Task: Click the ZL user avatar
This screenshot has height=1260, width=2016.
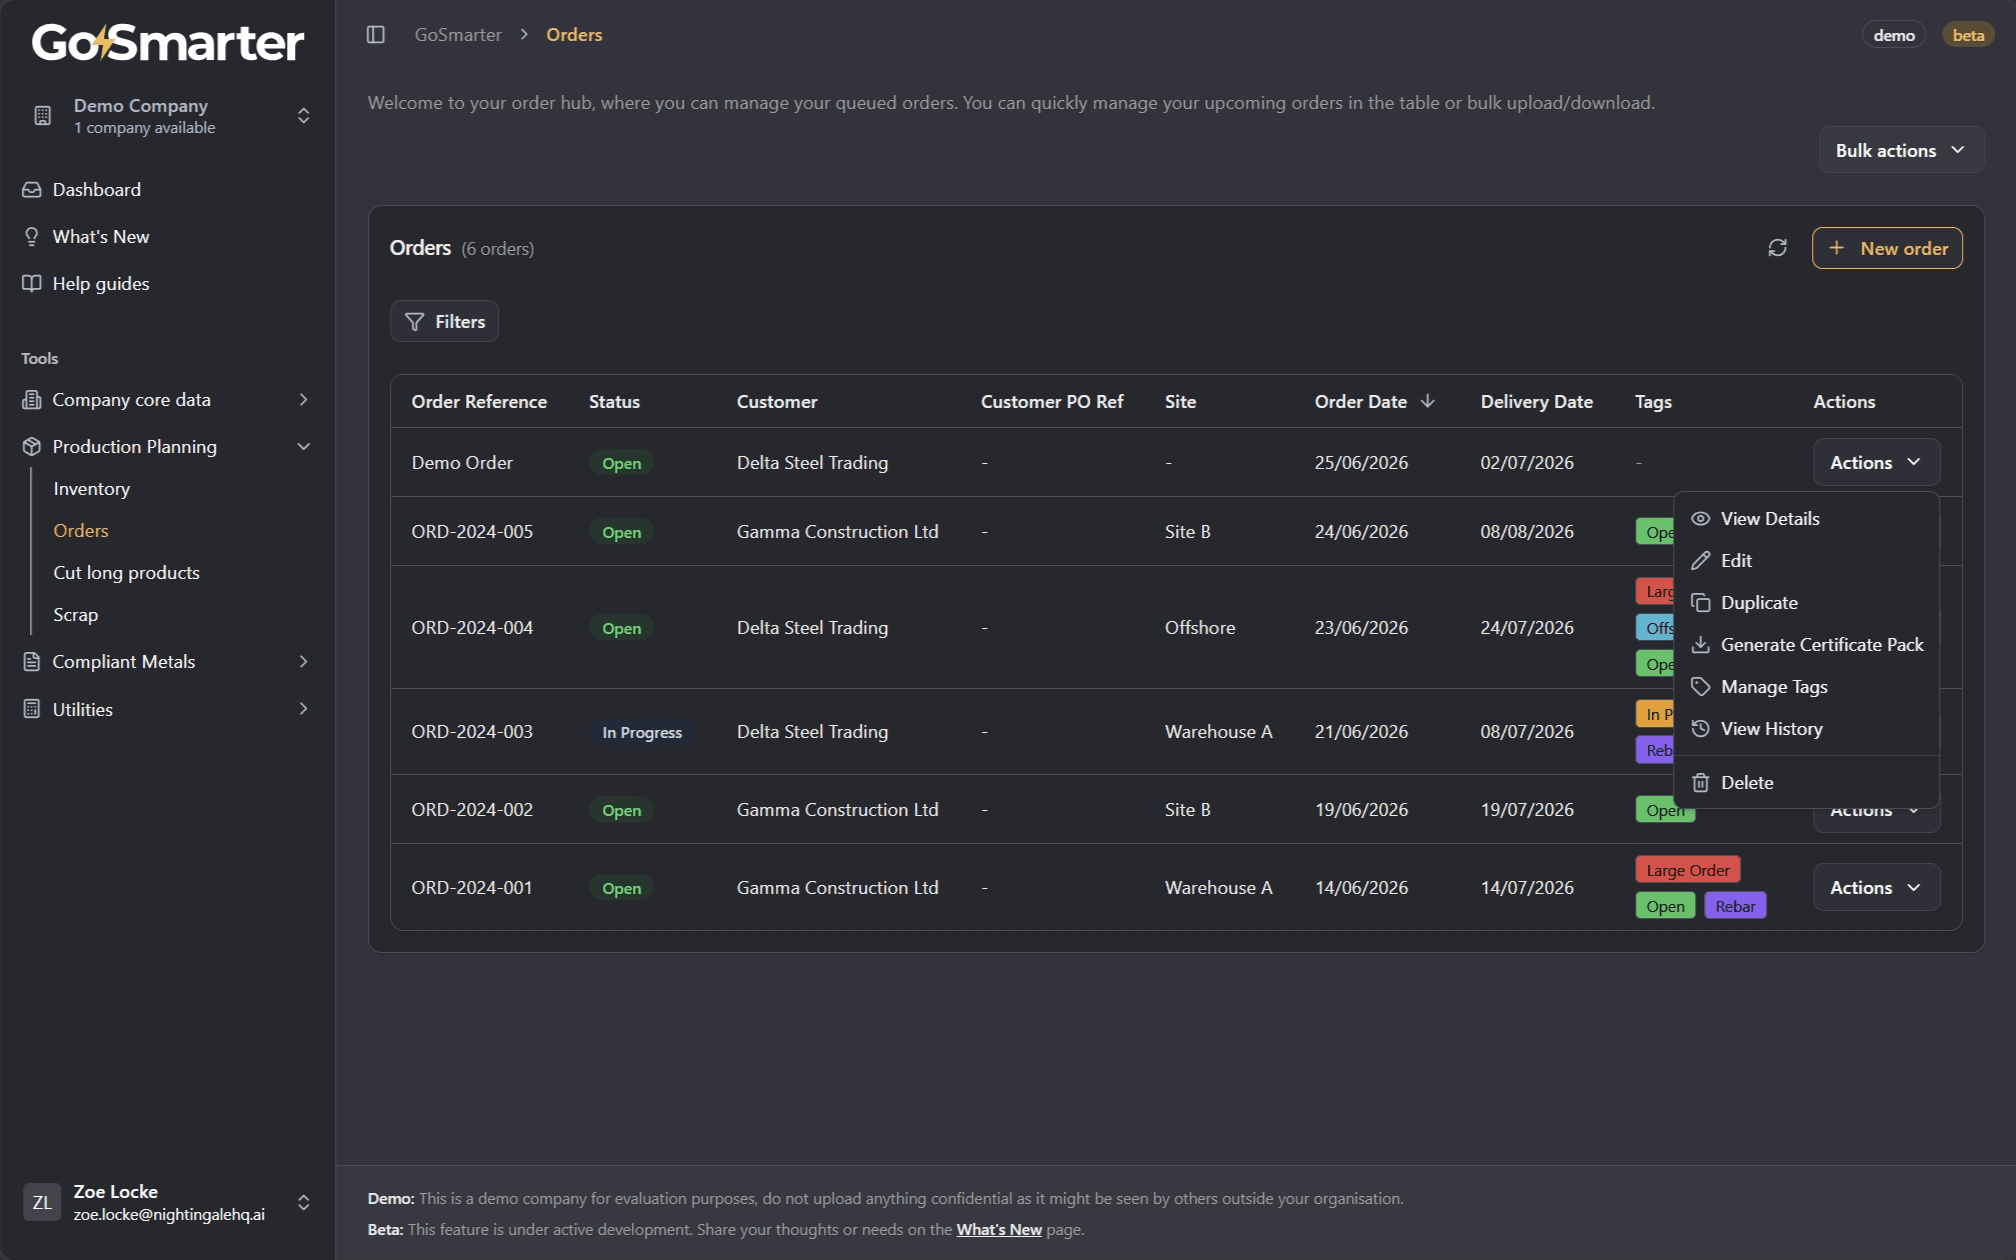Action: point(42,1202)
